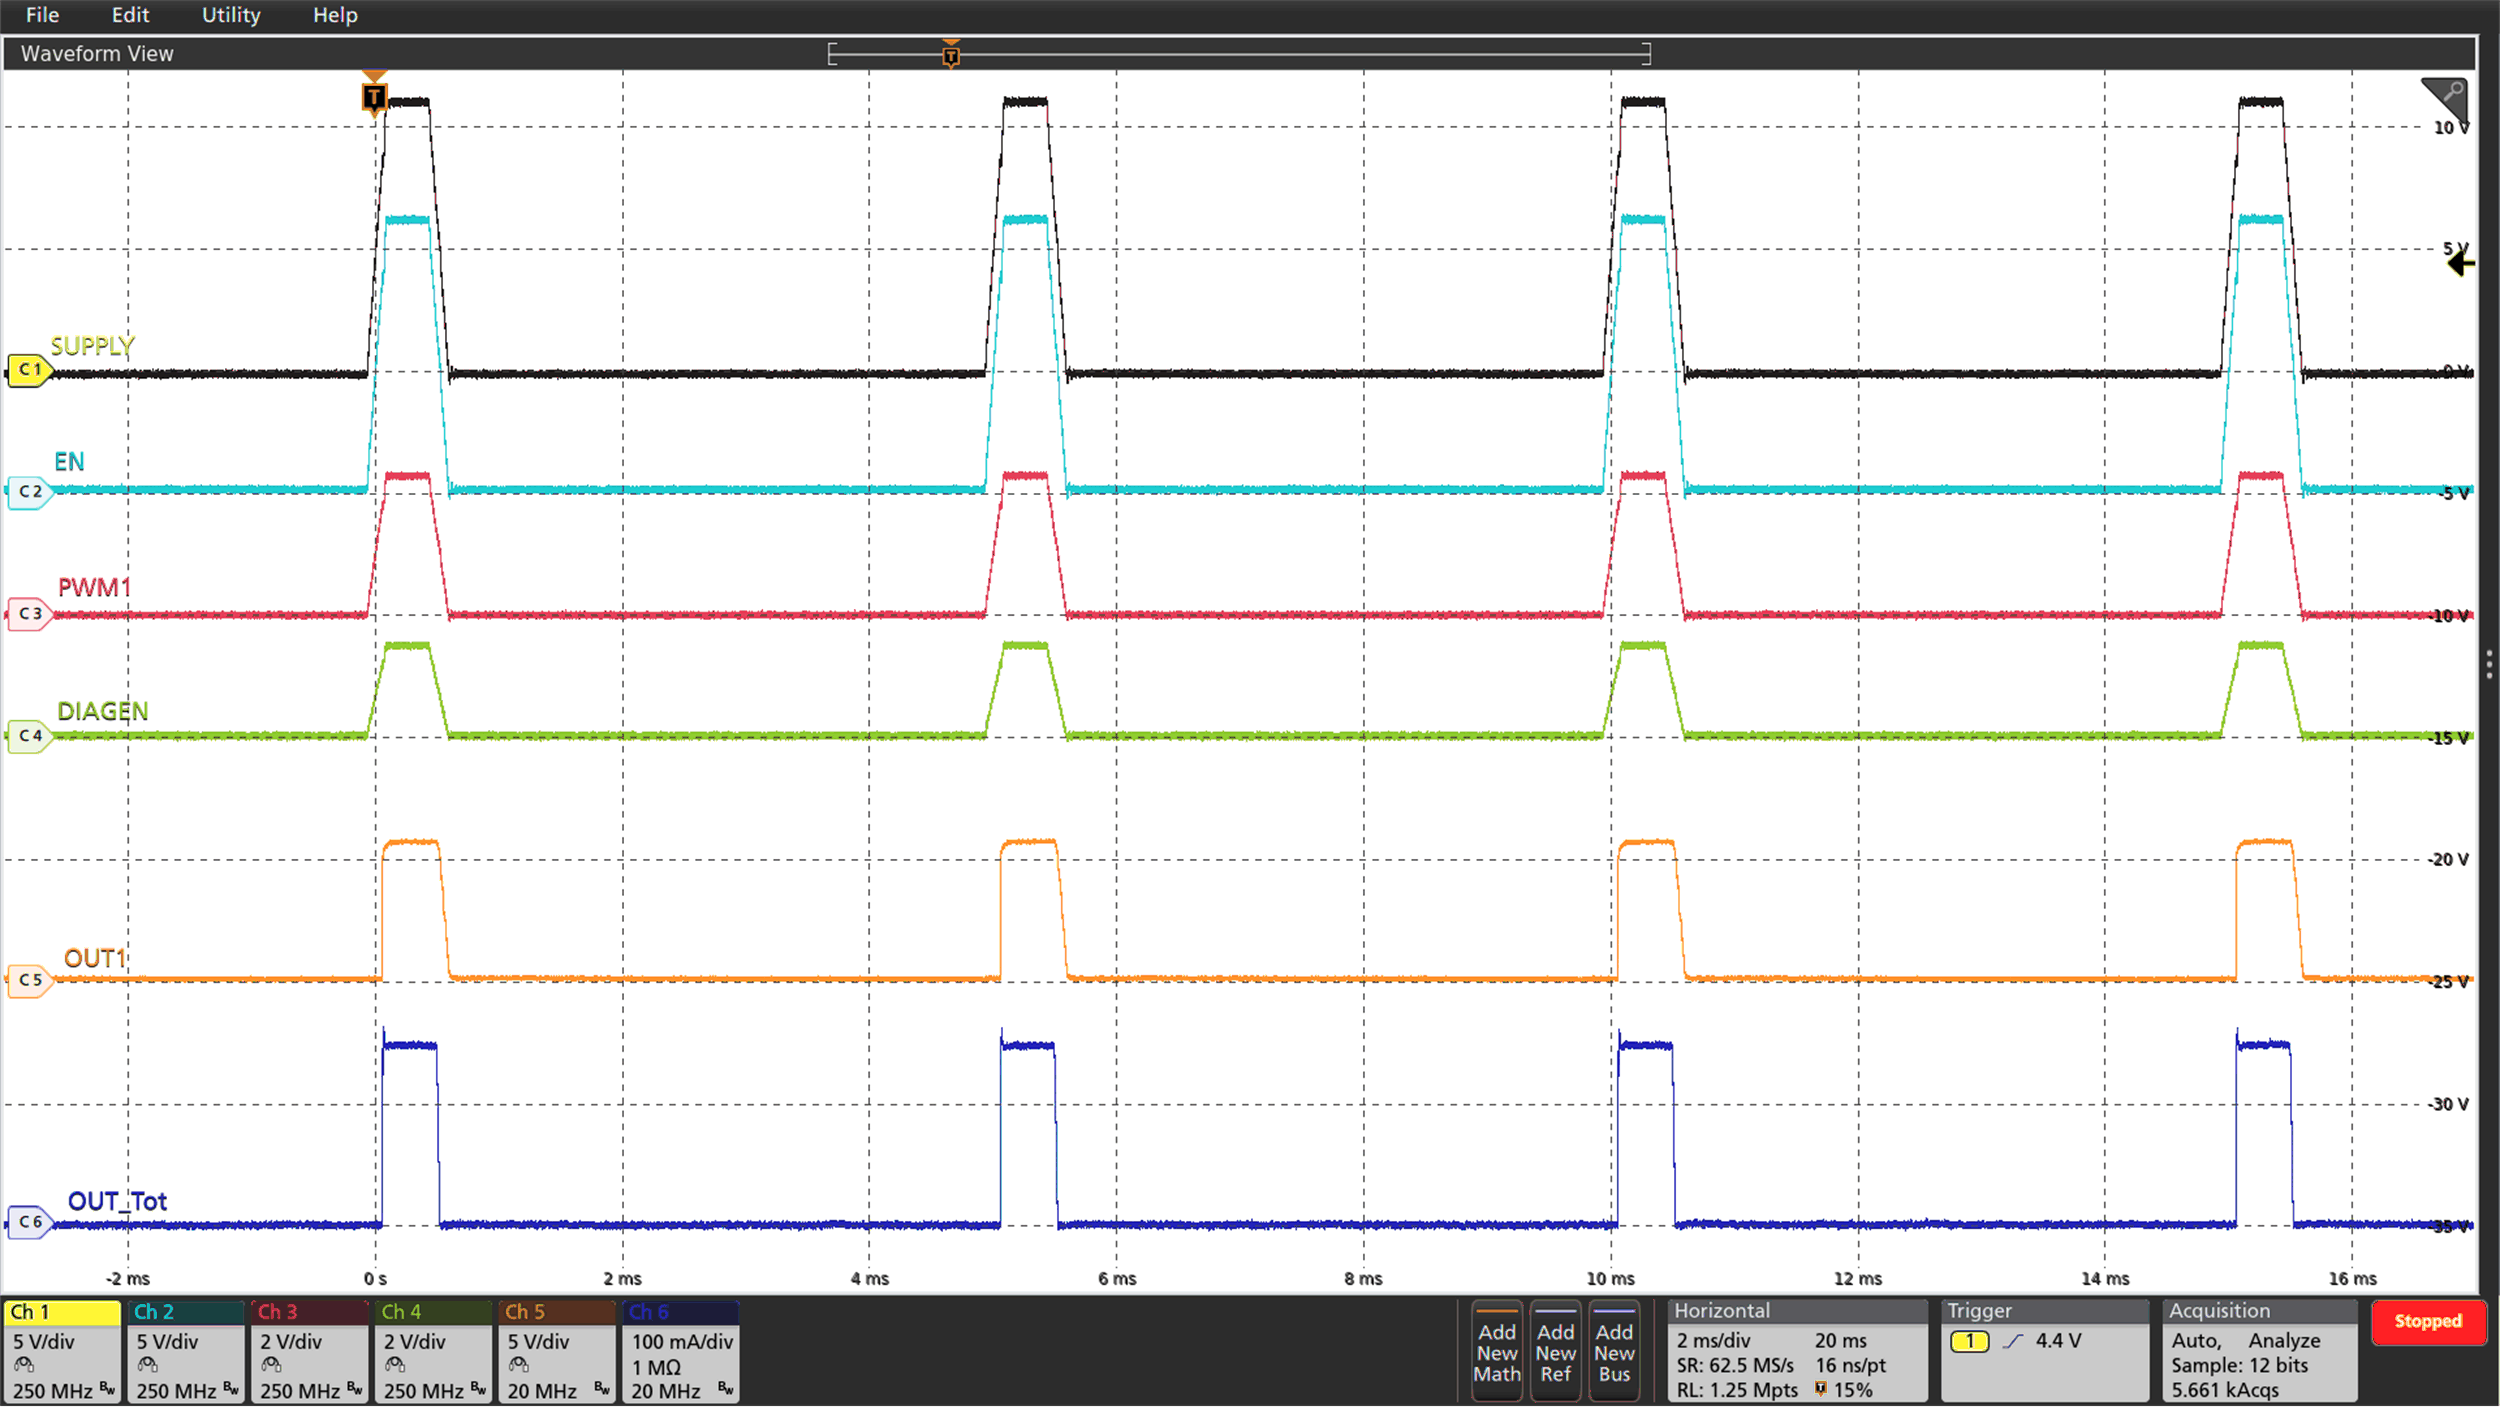Select the C5 OUT1 channel handle
This screenshot has height=1407, width=2501.
point(29,980)
